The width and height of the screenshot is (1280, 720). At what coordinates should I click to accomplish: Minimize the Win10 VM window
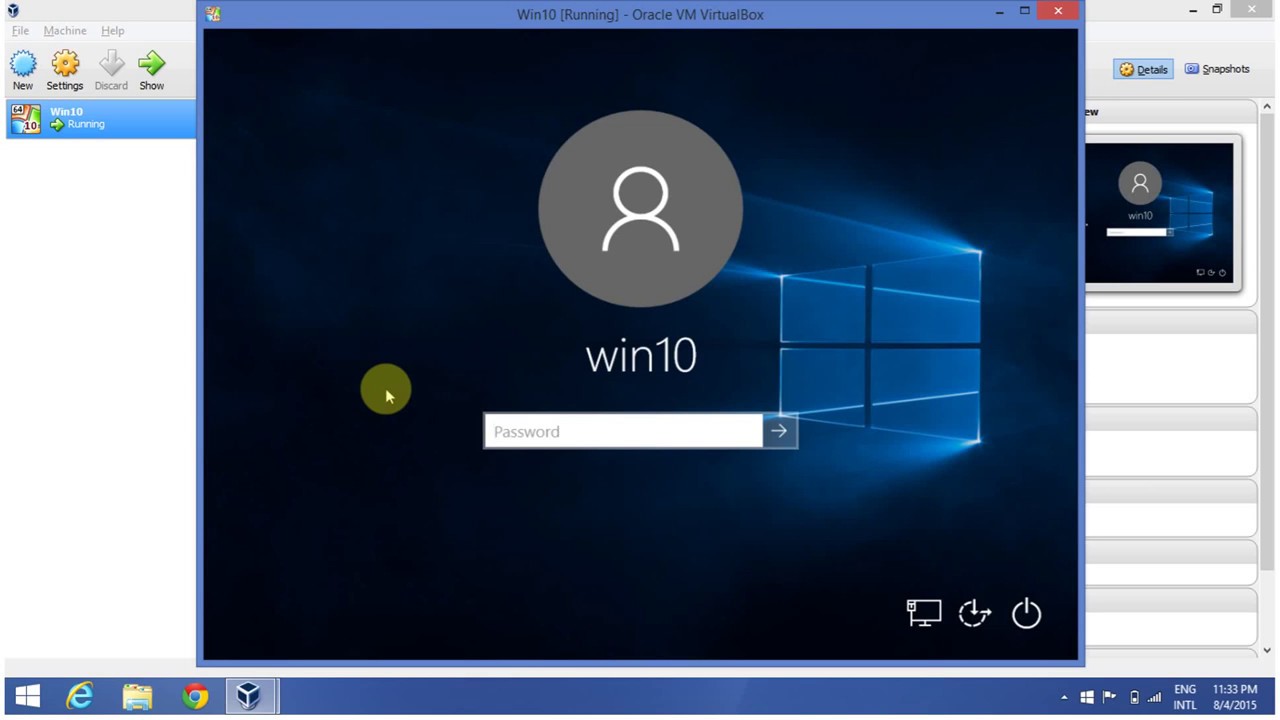[x=999, y=12]
